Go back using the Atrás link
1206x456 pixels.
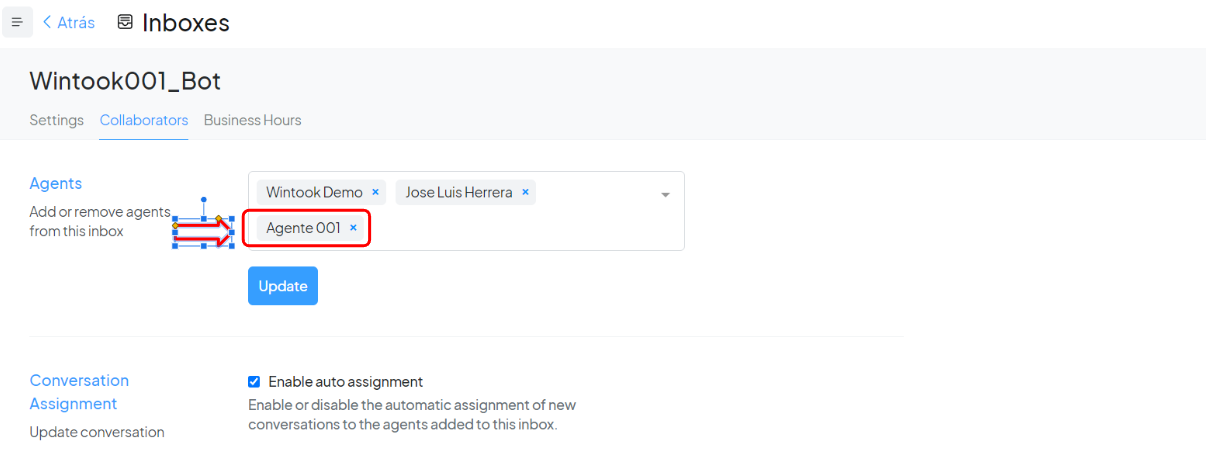(68, 22)
